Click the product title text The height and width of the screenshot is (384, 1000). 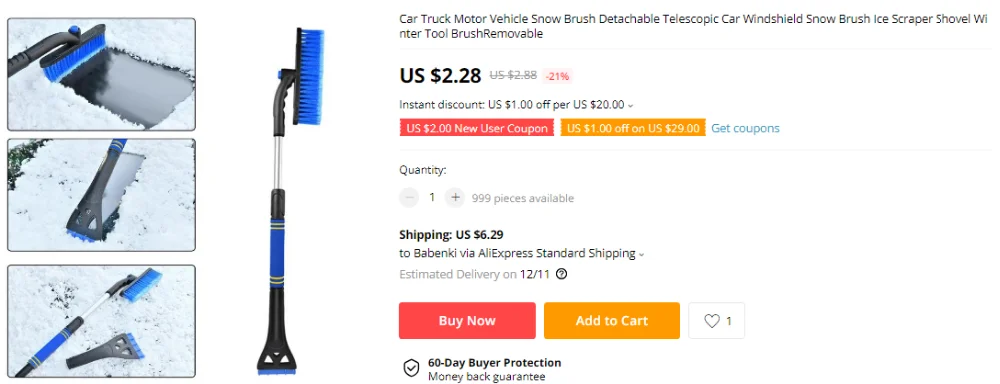tap(695, 26)
